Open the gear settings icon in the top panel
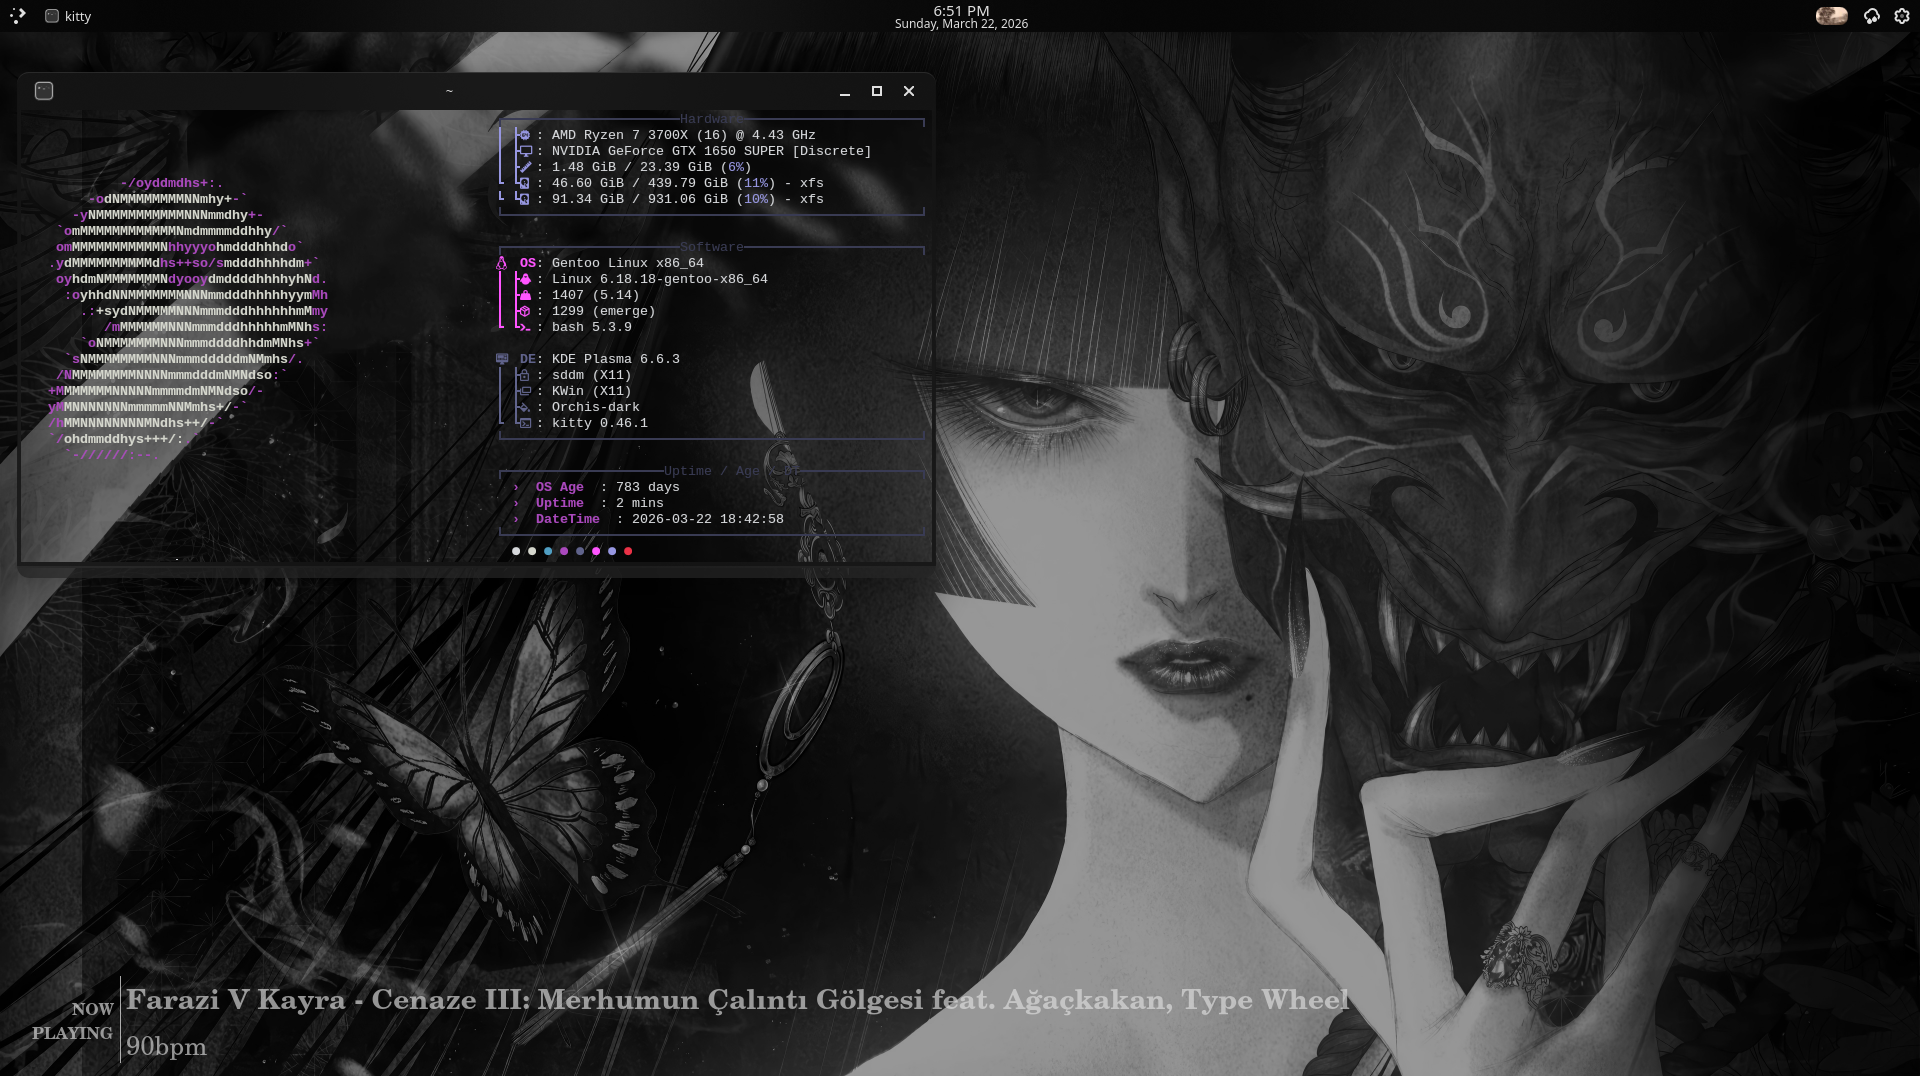Image resolution: width=1920 pixels, height=1076 pixels. tap(1902, 16)
